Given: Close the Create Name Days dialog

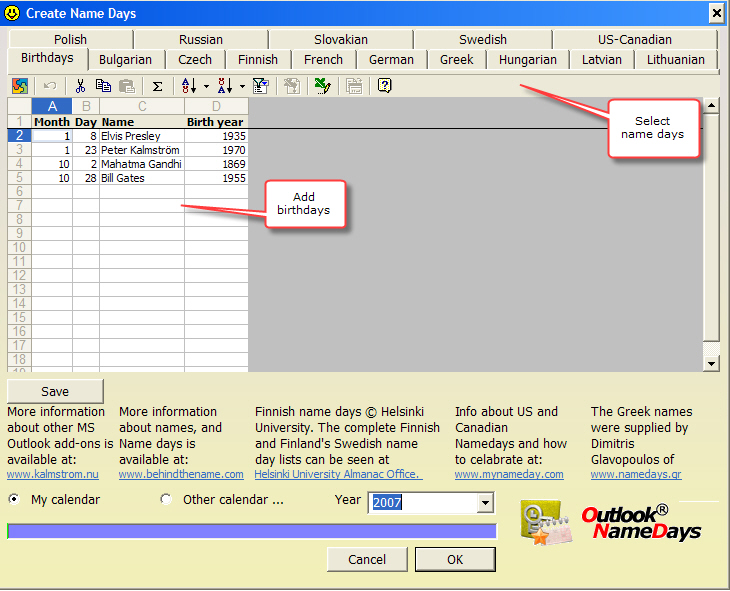Looking at the screenshot, I should click(x=716, y=14).
